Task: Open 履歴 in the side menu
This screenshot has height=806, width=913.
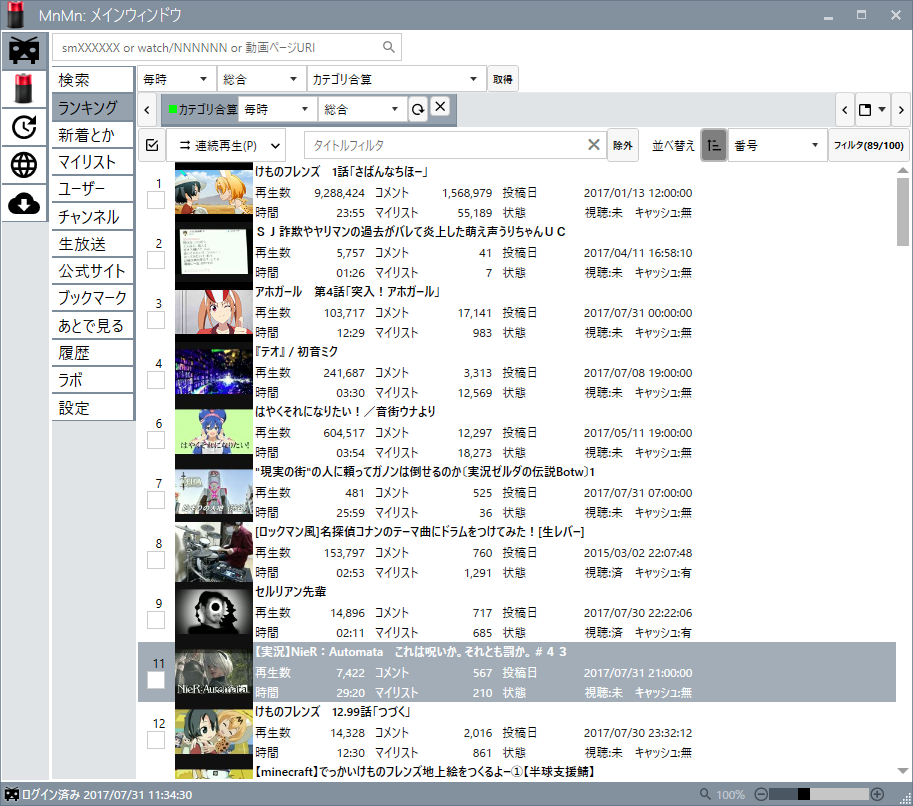Action: point(93,353)
